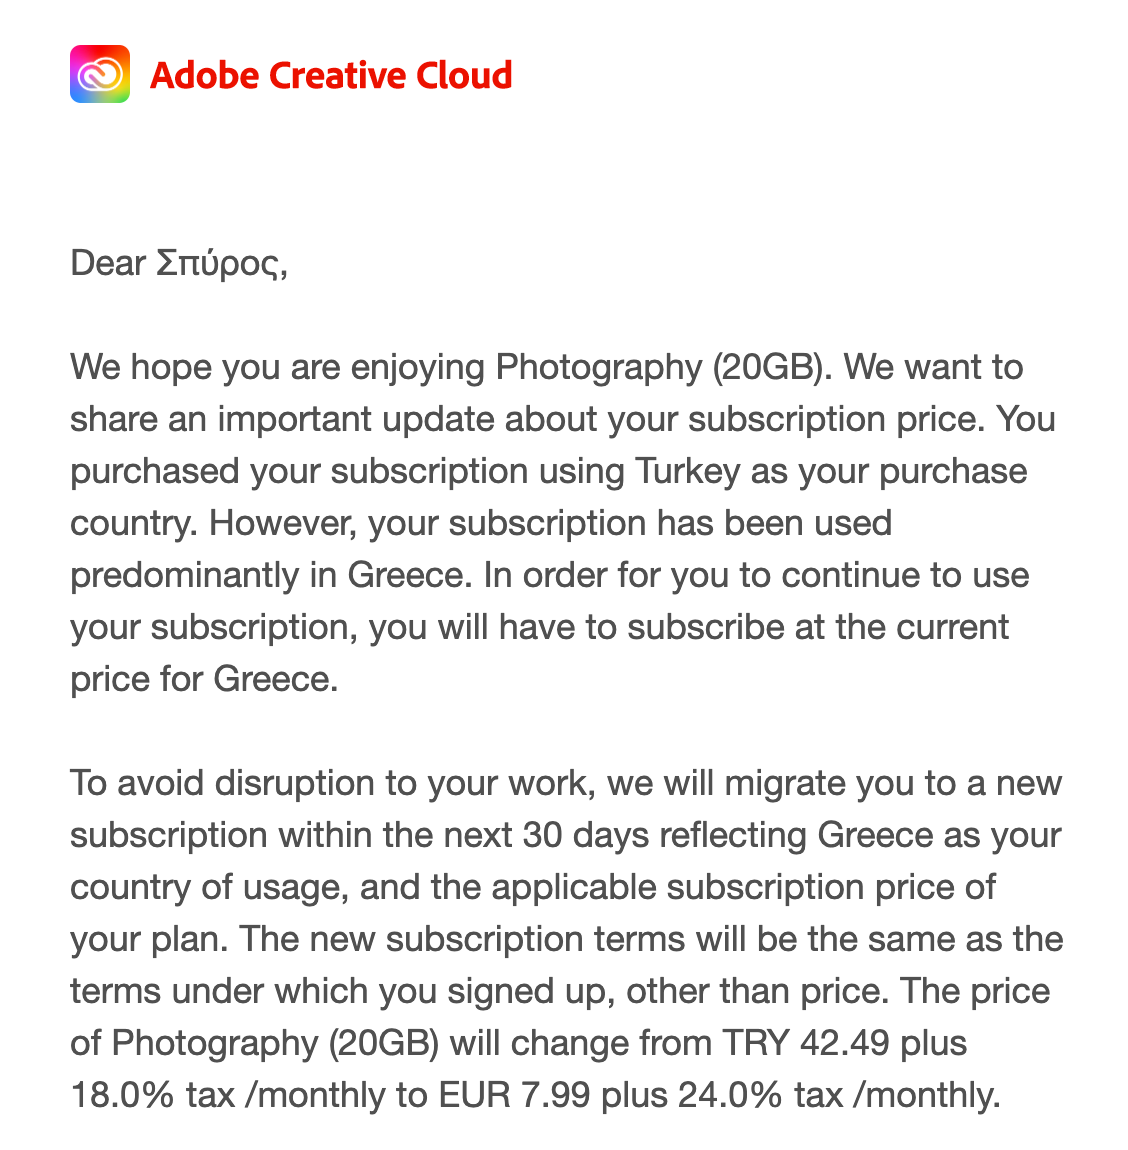Click the 24.0% tax figure
This screenshot has width=1128, height=1150.
point(730,1095)
